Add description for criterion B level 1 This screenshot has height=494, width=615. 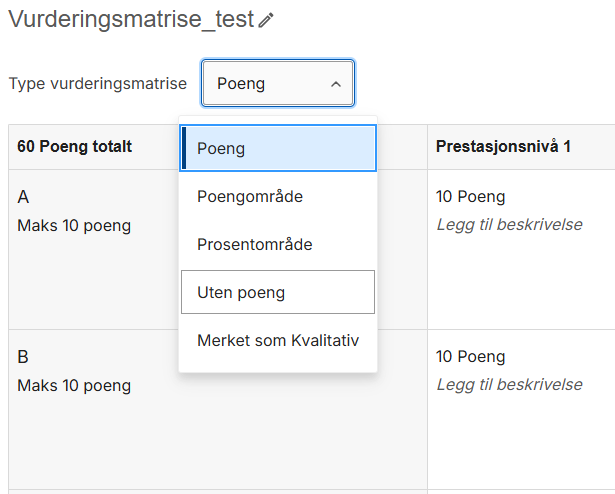[509, 385]
